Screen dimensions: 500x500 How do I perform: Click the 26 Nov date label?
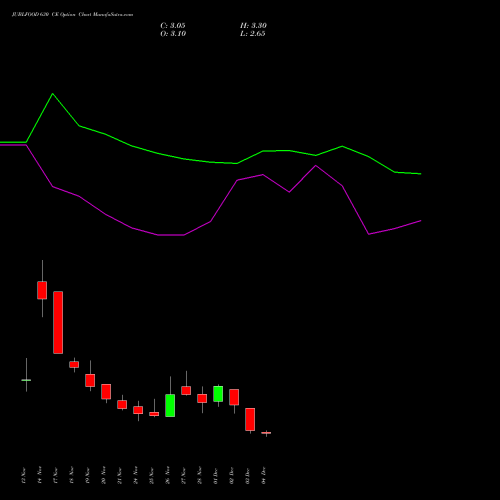(167, 476)
